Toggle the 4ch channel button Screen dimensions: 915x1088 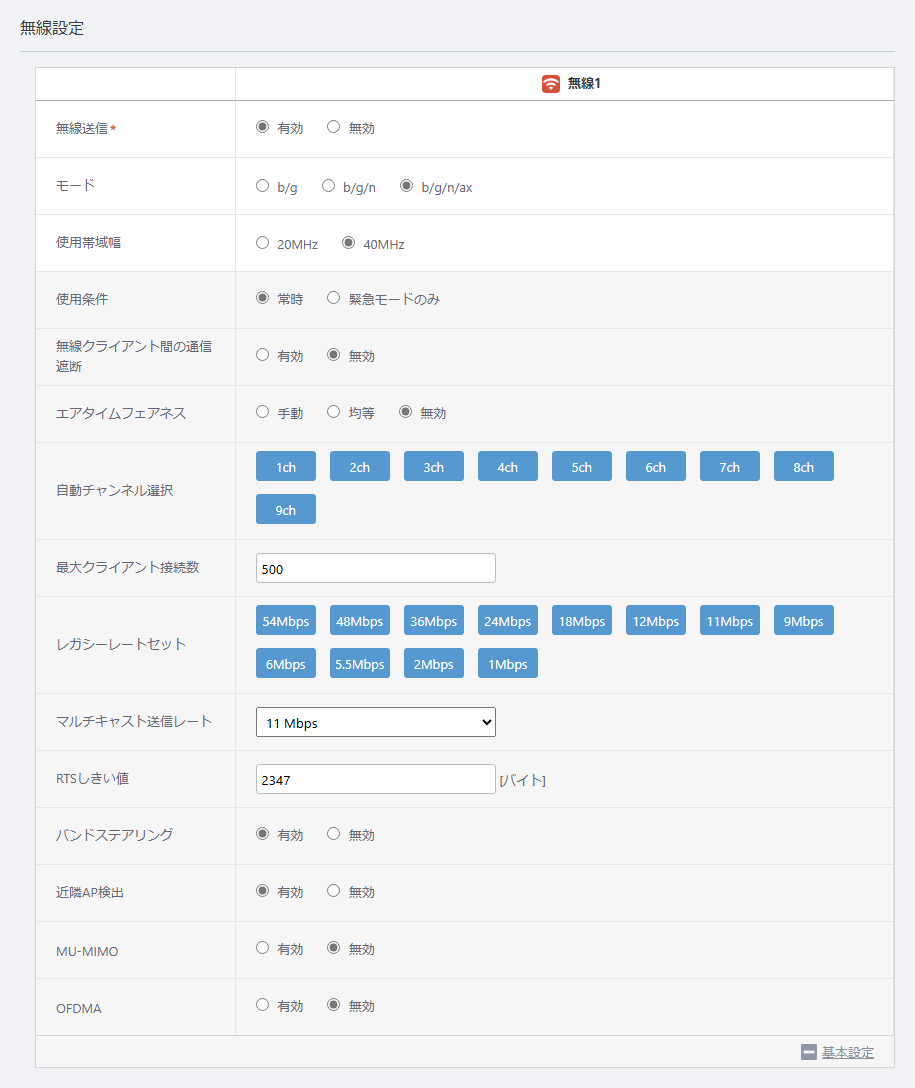[x=508, y=466]
